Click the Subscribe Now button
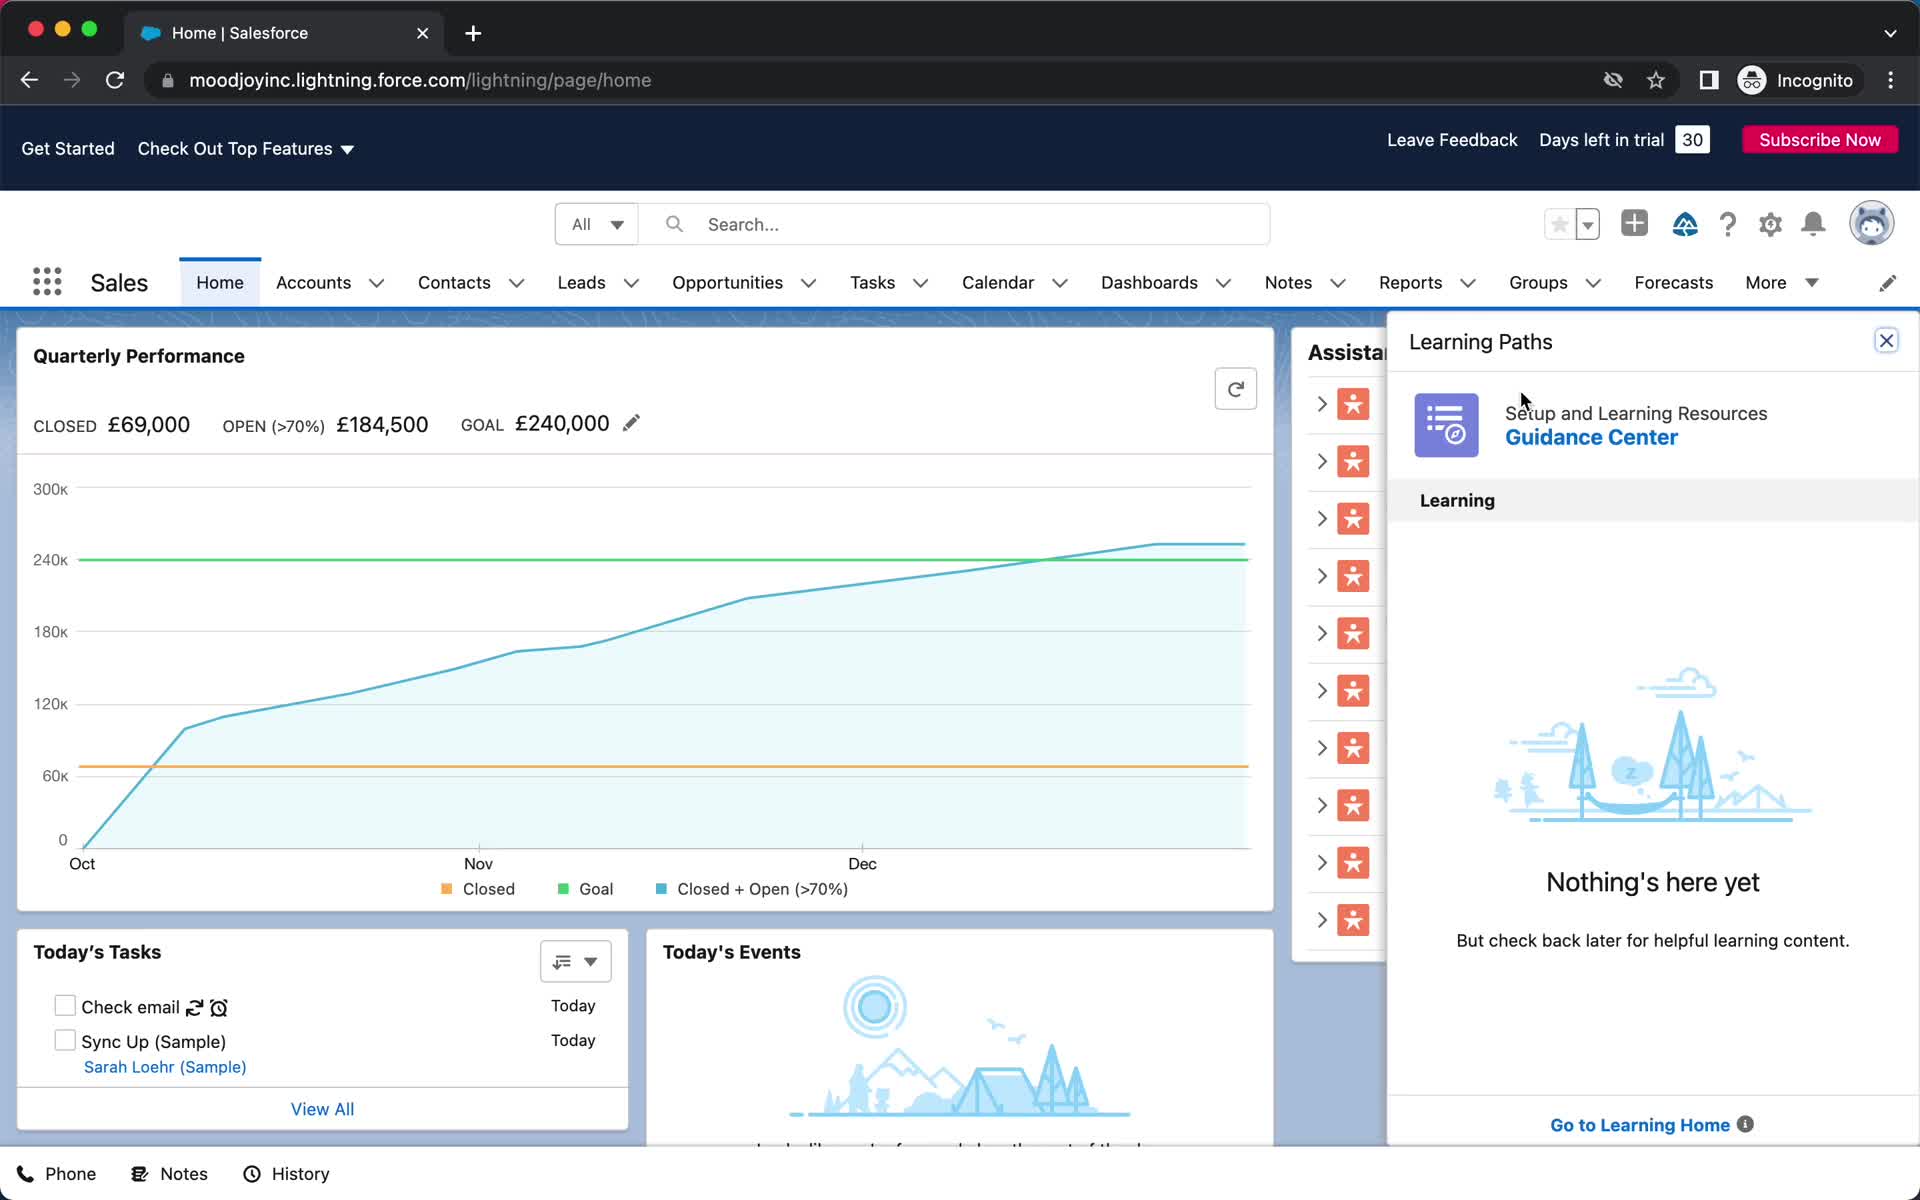 pyautogui.click(x=1819, y=140)
